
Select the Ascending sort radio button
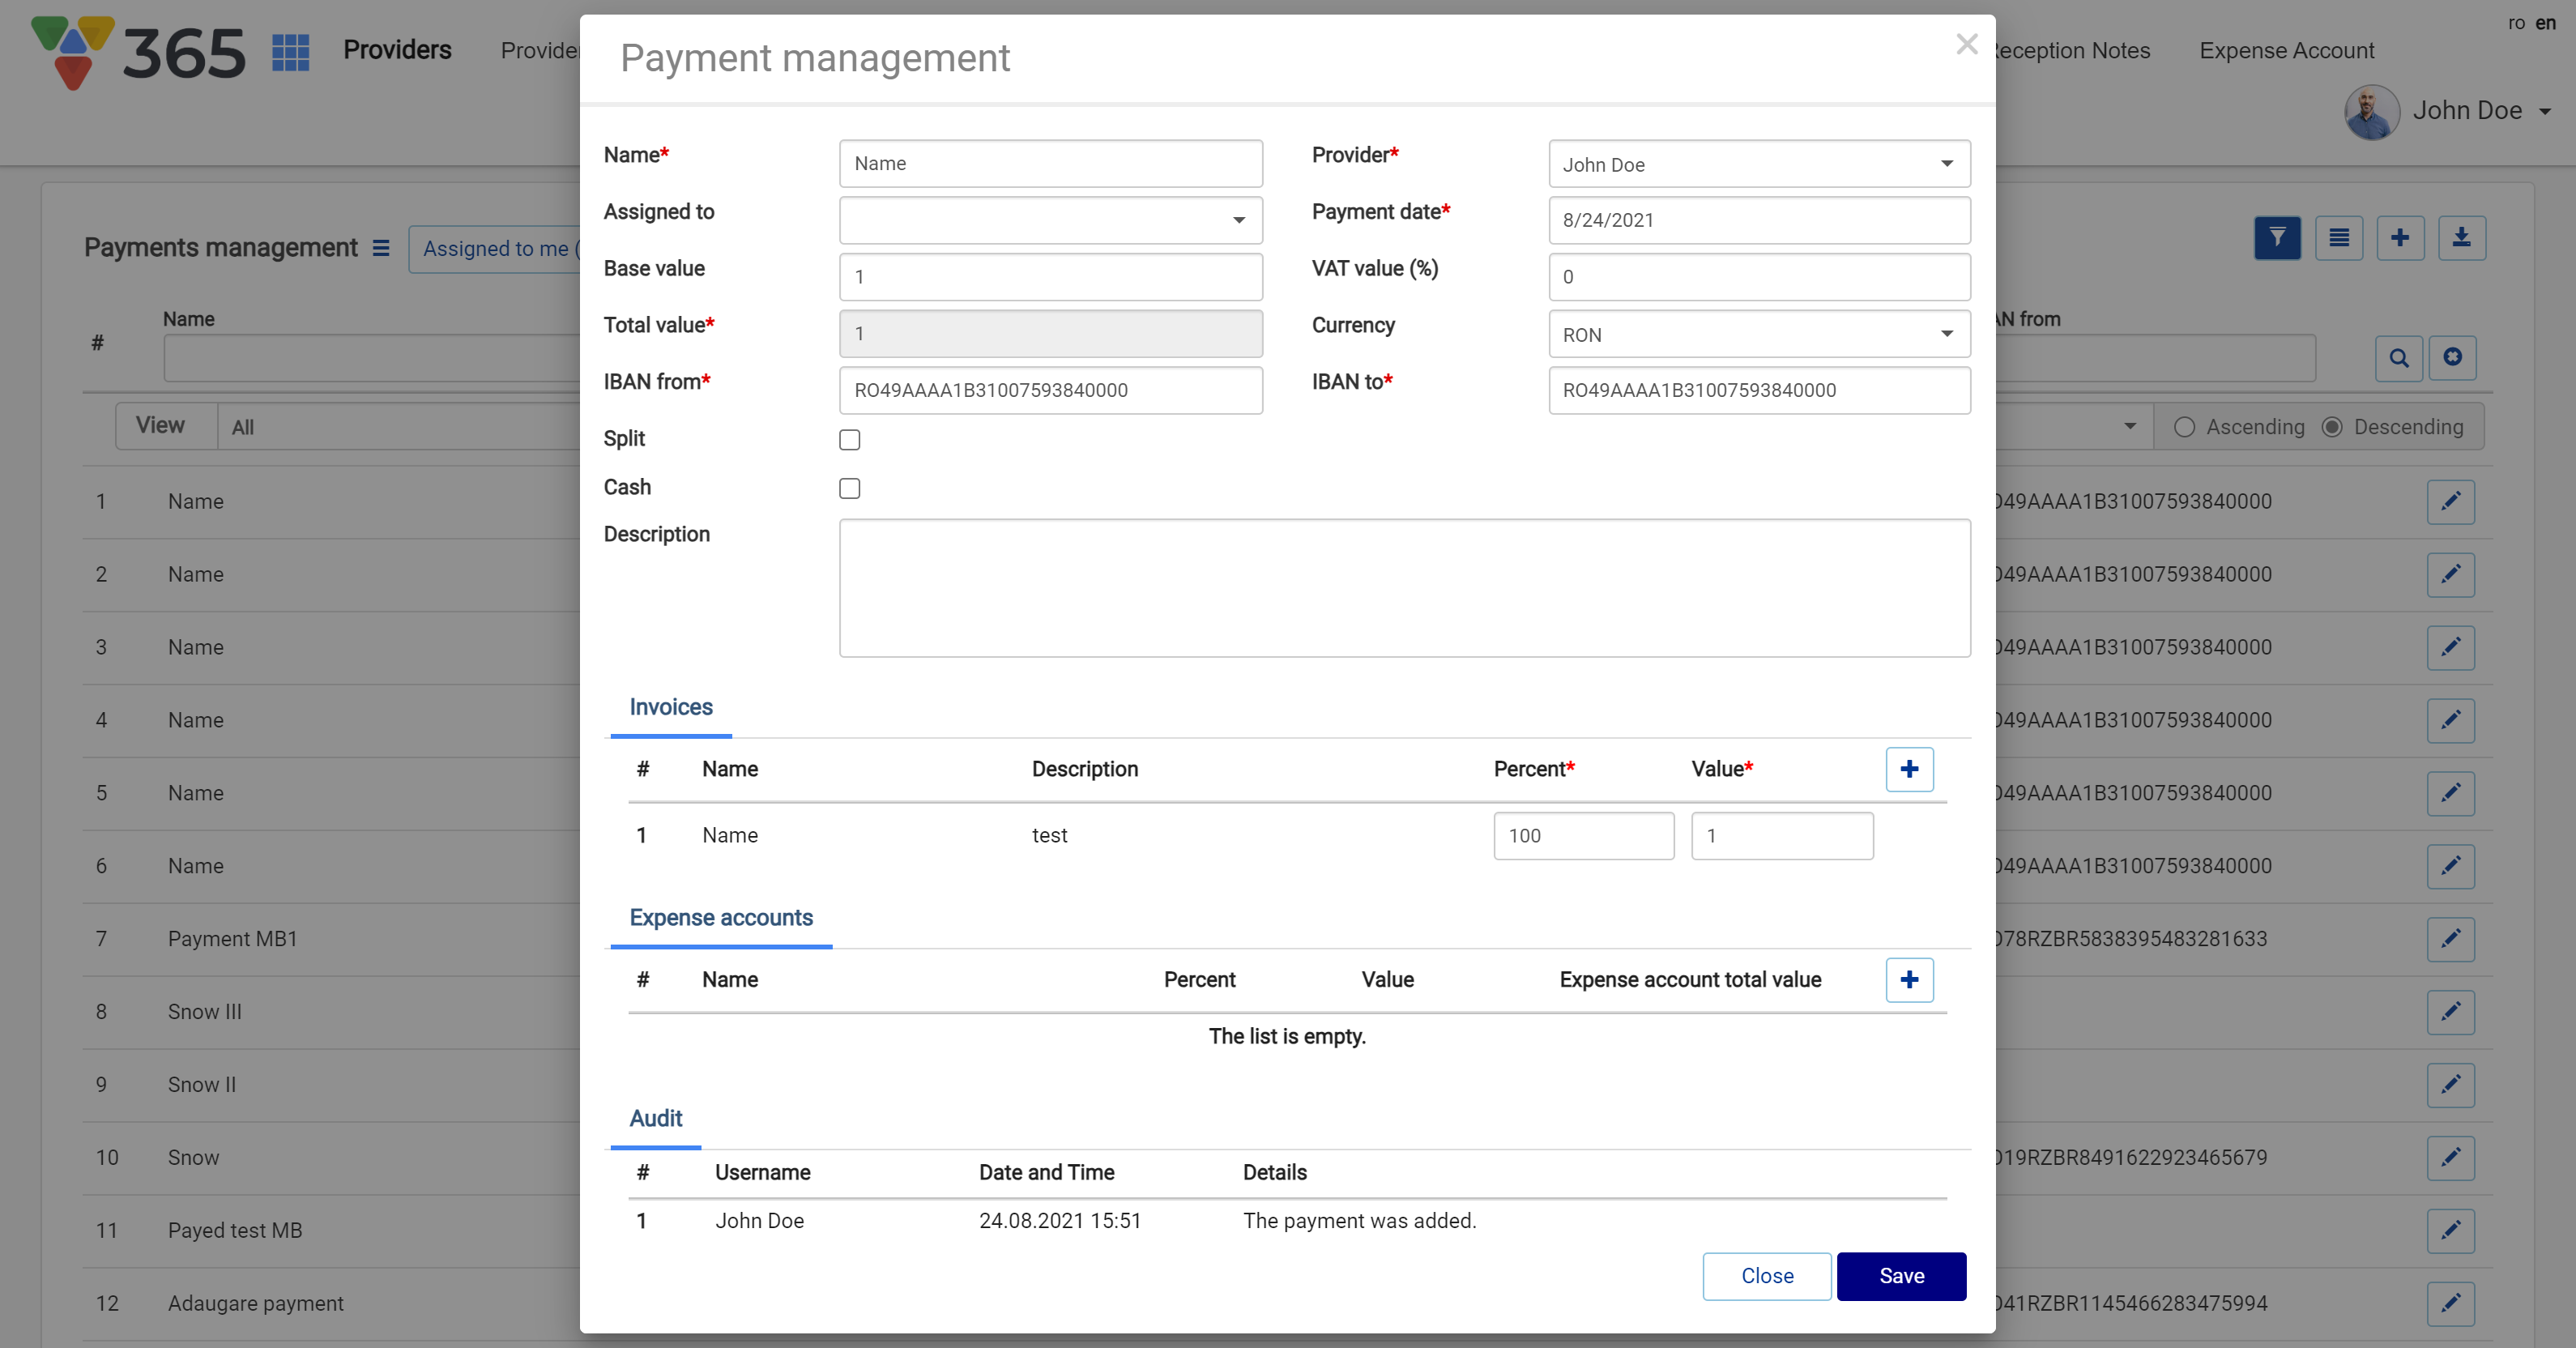tap(2184, 427)
